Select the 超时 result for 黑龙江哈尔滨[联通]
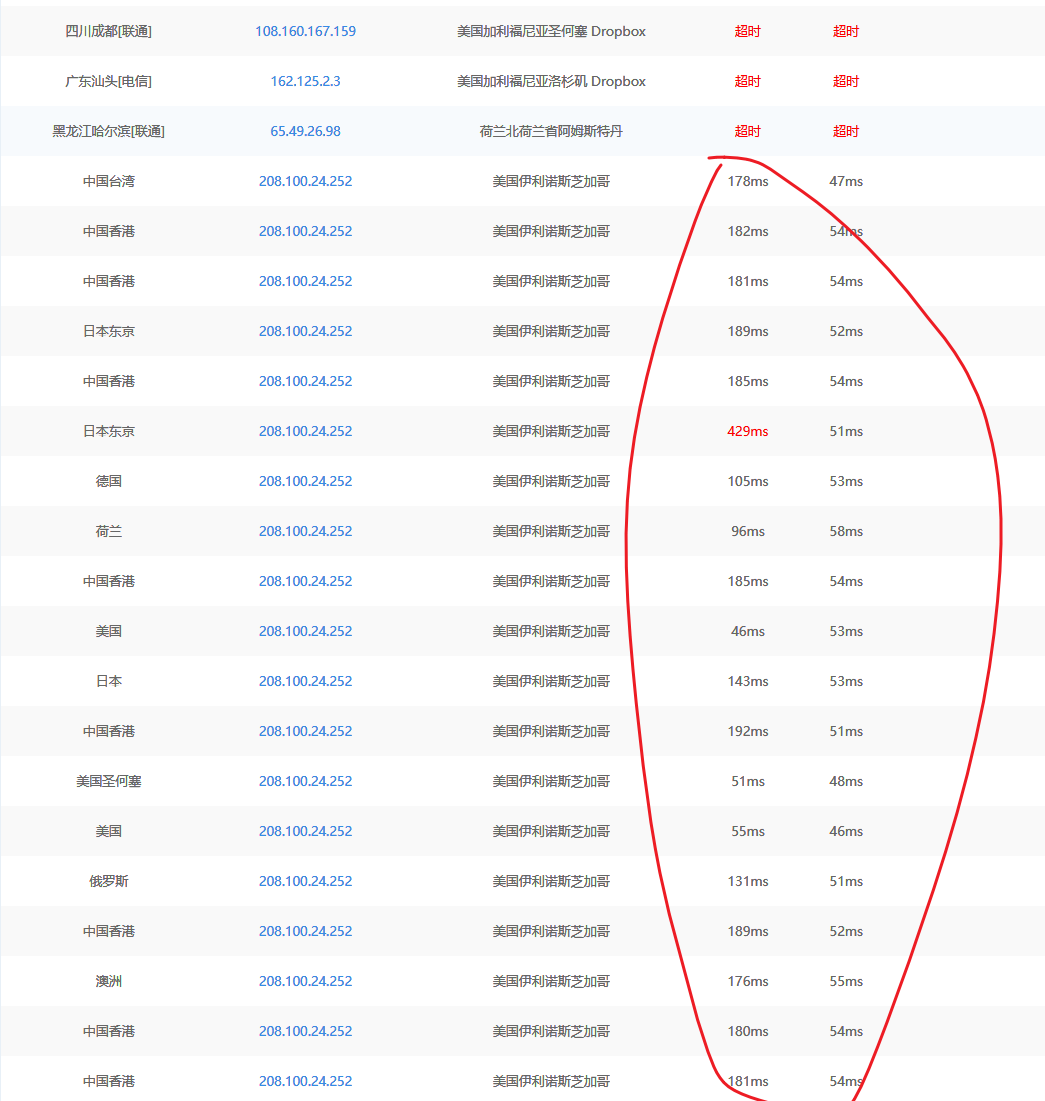 [x=747, y=131]
